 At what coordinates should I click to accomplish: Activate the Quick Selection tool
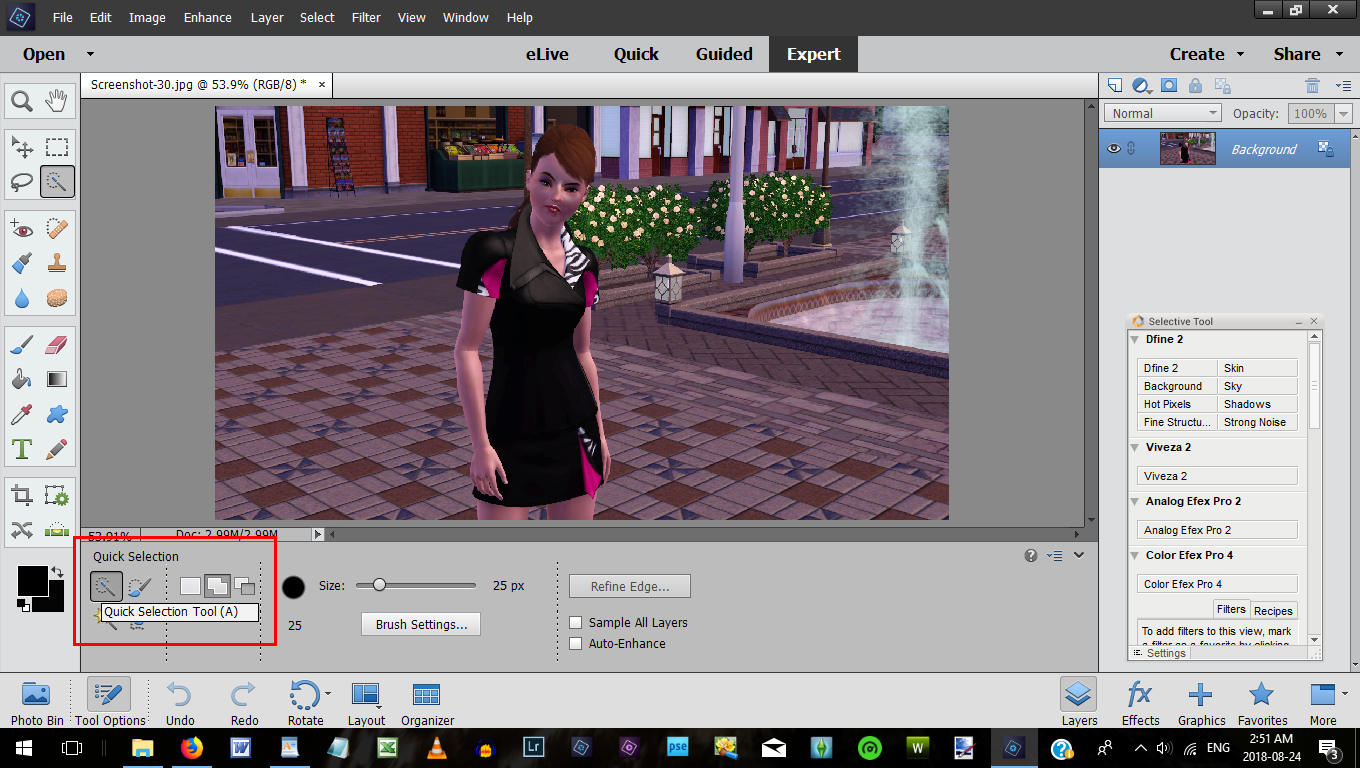click(x=57, y=181)
